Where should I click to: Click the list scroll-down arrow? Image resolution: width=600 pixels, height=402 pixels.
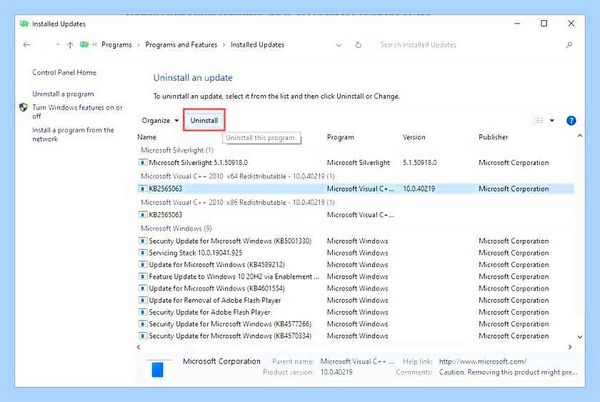coord(580,337)
